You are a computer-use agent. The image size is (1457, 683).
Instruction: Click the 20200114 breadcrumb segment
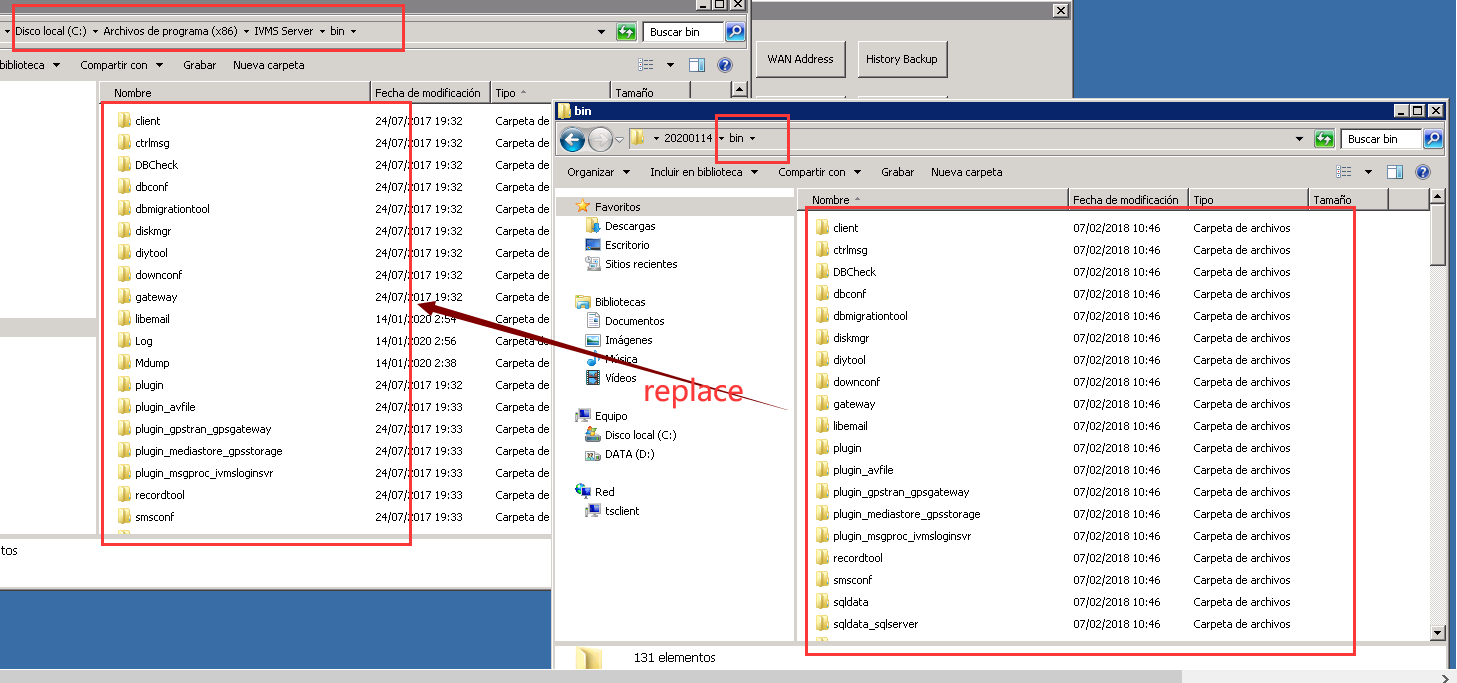coord(688,139)
